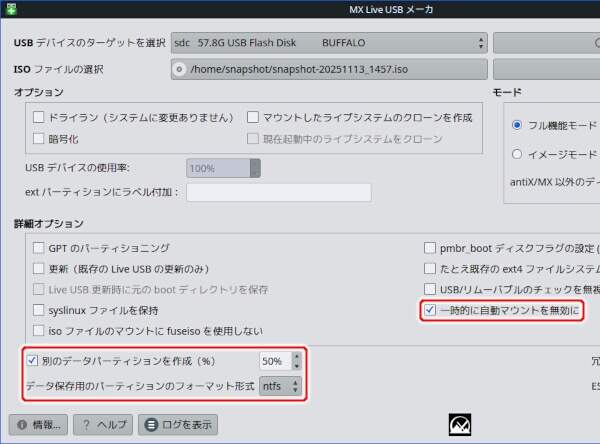The image size is (600, 444).
Task: Open the 情報 (About) button
Action: pyautogui.click(x=38, y=424)
